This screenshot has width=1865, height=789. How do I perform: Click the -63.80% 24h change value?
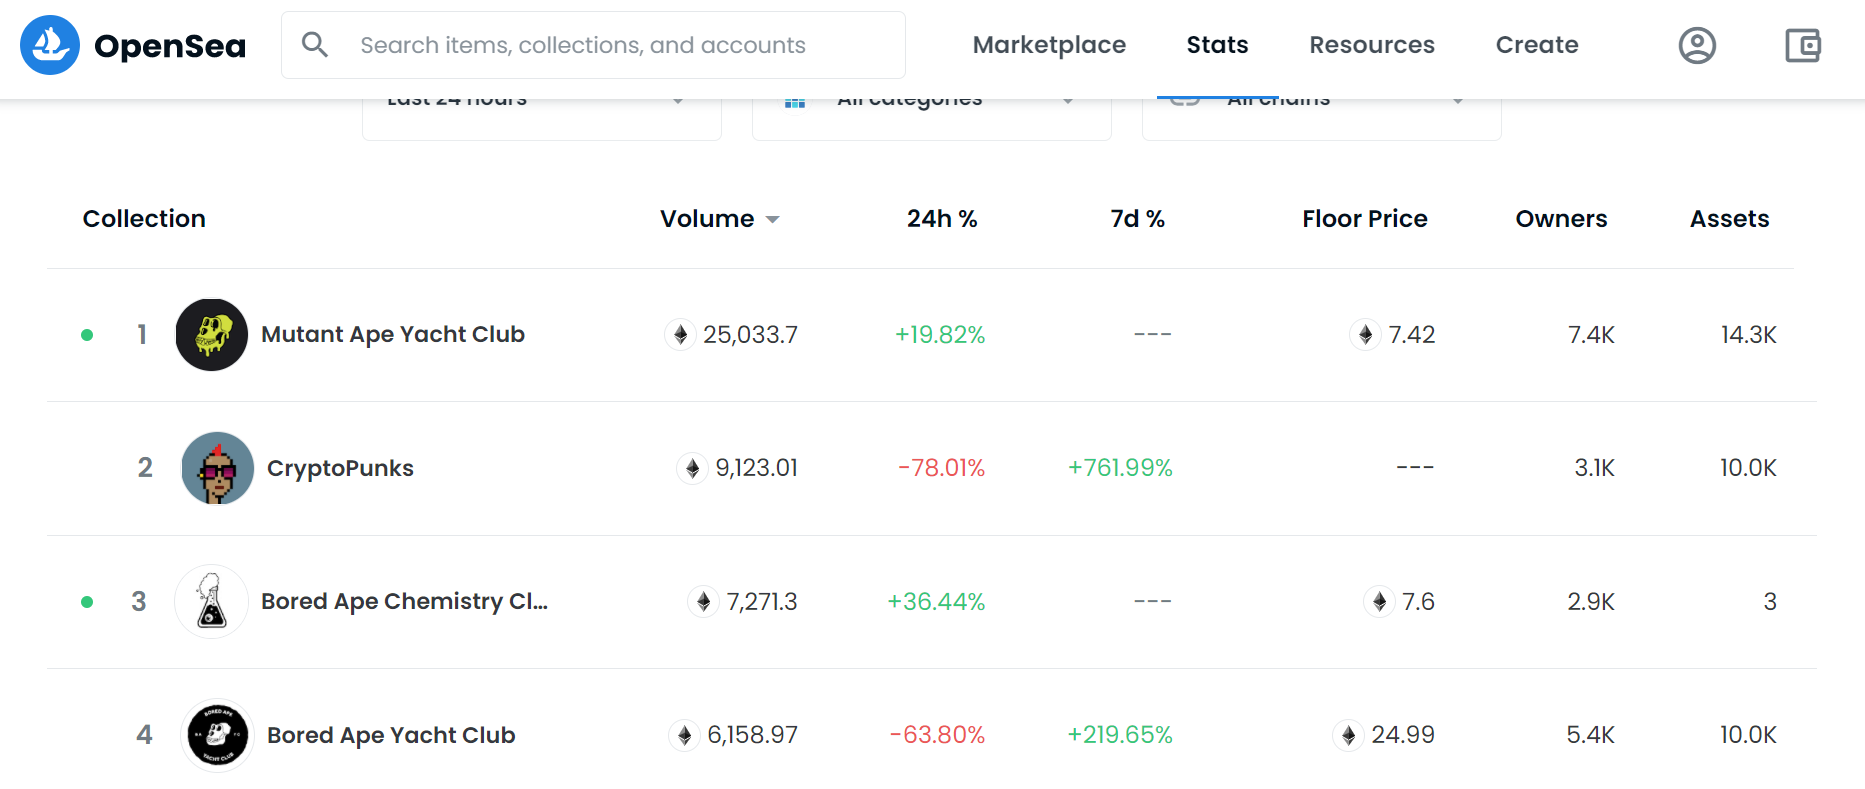(937, 735)
